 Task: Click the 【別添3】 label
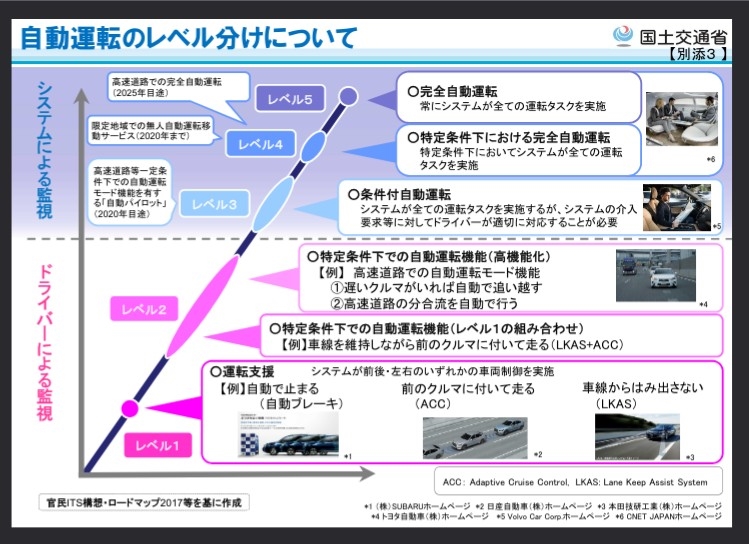coord(698,53)
